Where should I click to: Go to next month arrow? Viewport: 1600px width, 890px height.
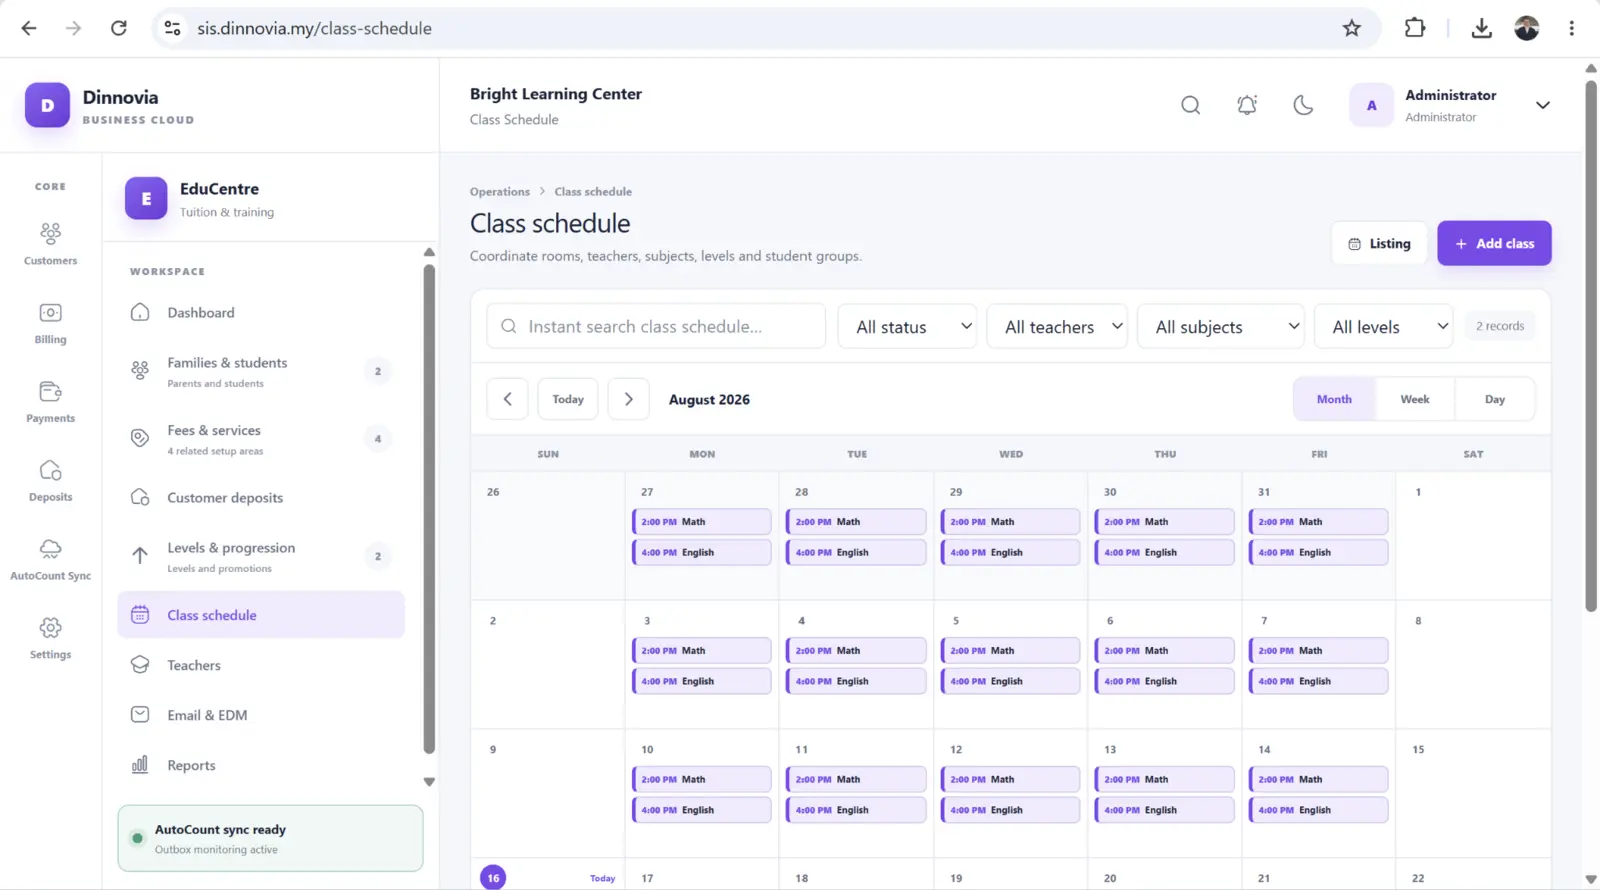pyautogui.click(x=629, y=399)
